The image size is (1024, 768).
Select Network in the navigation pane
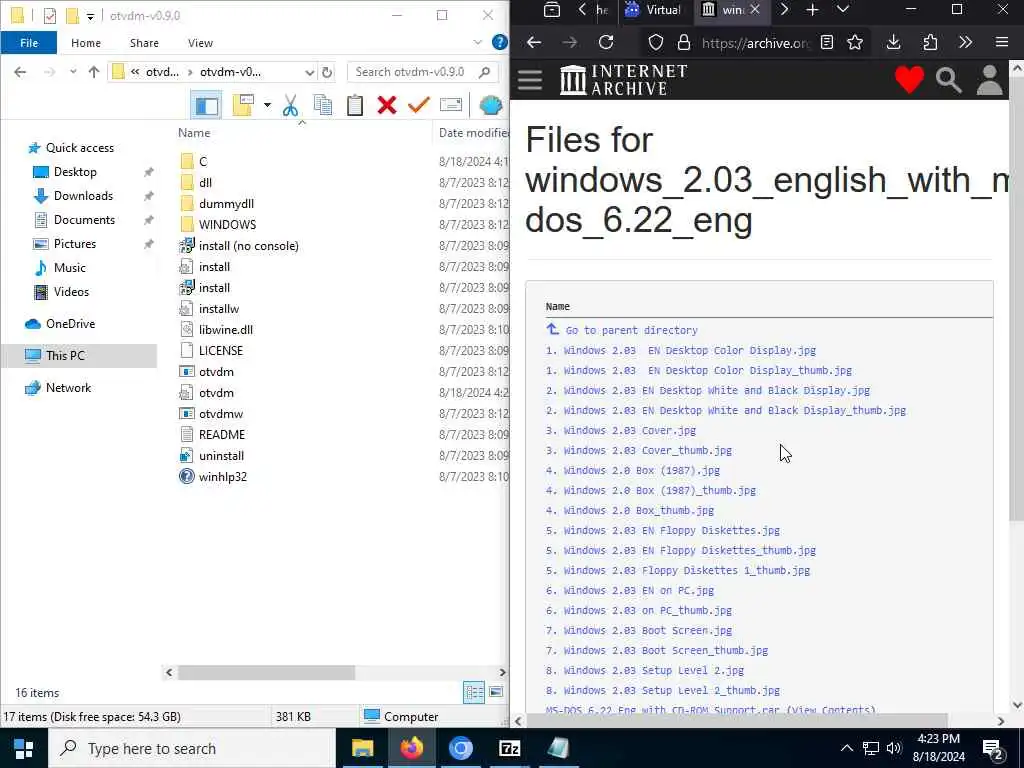coord(68,388)
